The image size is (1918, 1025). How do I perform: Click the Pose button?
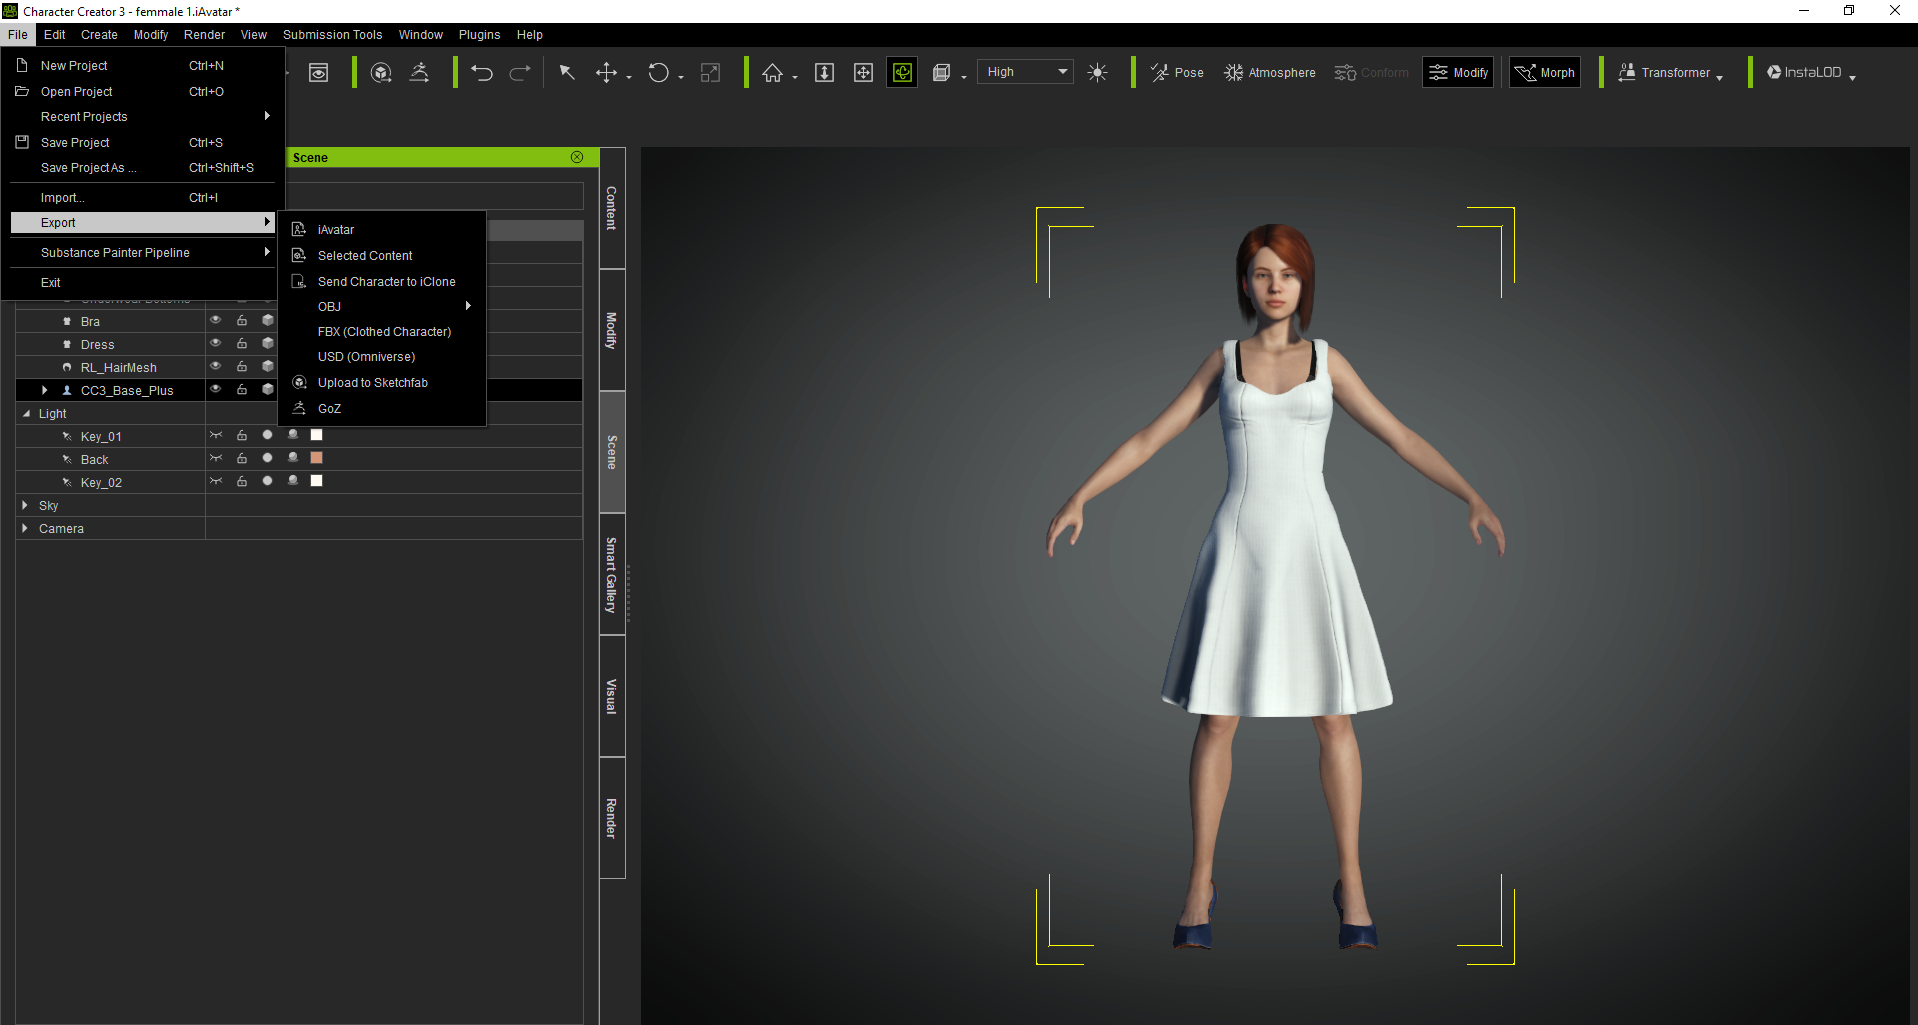tap(1177, 73)
